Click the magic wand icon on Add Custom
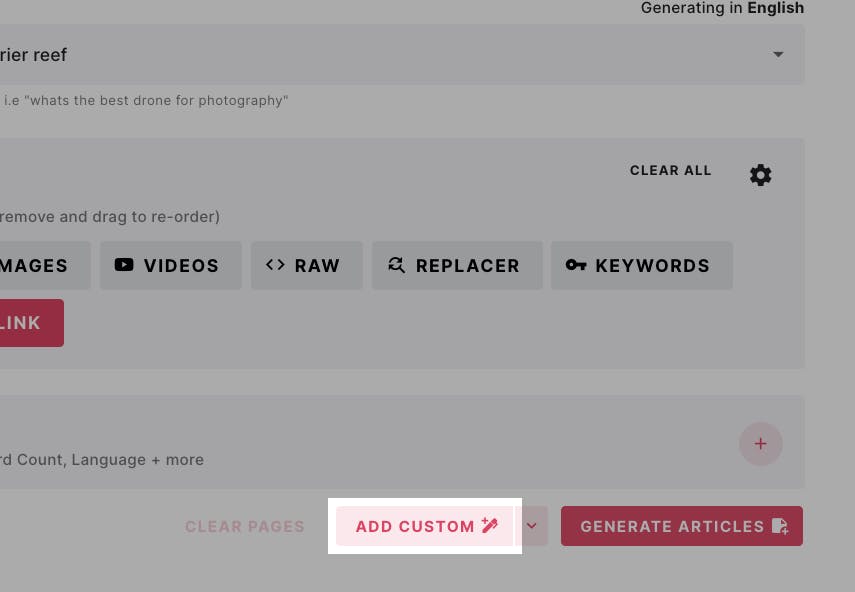855x592 pixels. [x=490, y=525]
